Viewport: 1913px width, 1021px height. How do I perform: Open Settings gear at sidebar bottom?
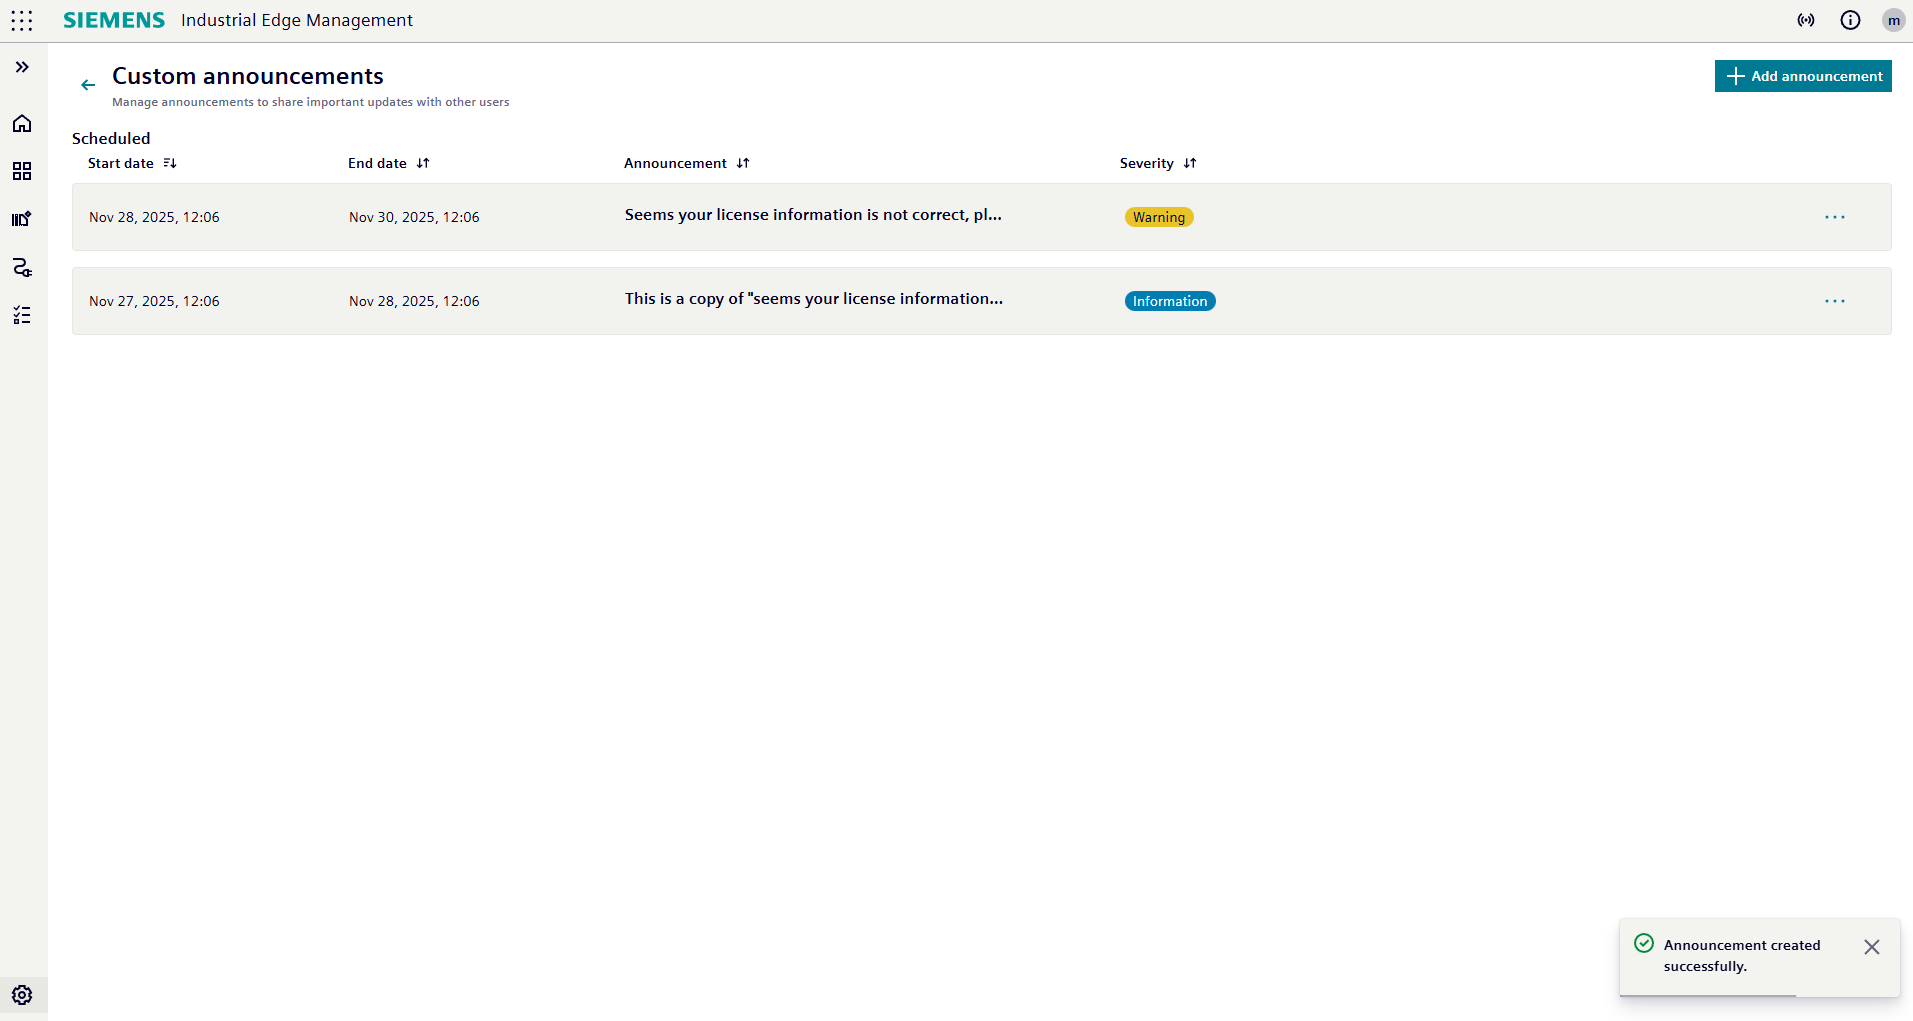point(22,995)
